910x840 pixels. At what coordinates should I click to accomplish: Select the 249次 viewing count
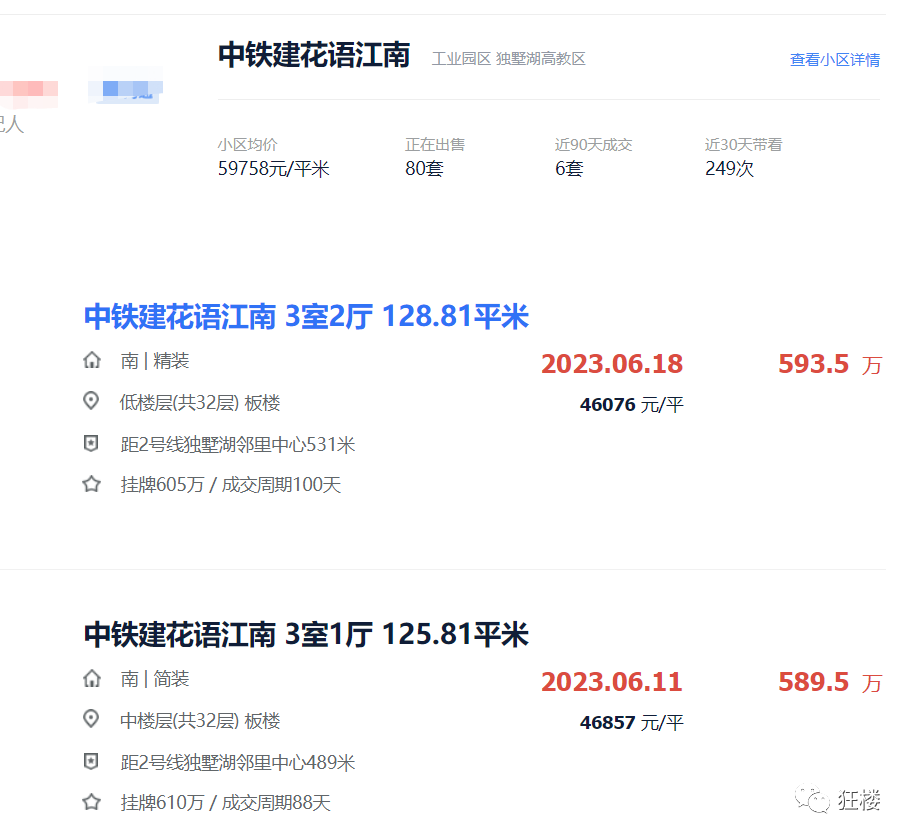pyautogui.click(x=729, y=169)
